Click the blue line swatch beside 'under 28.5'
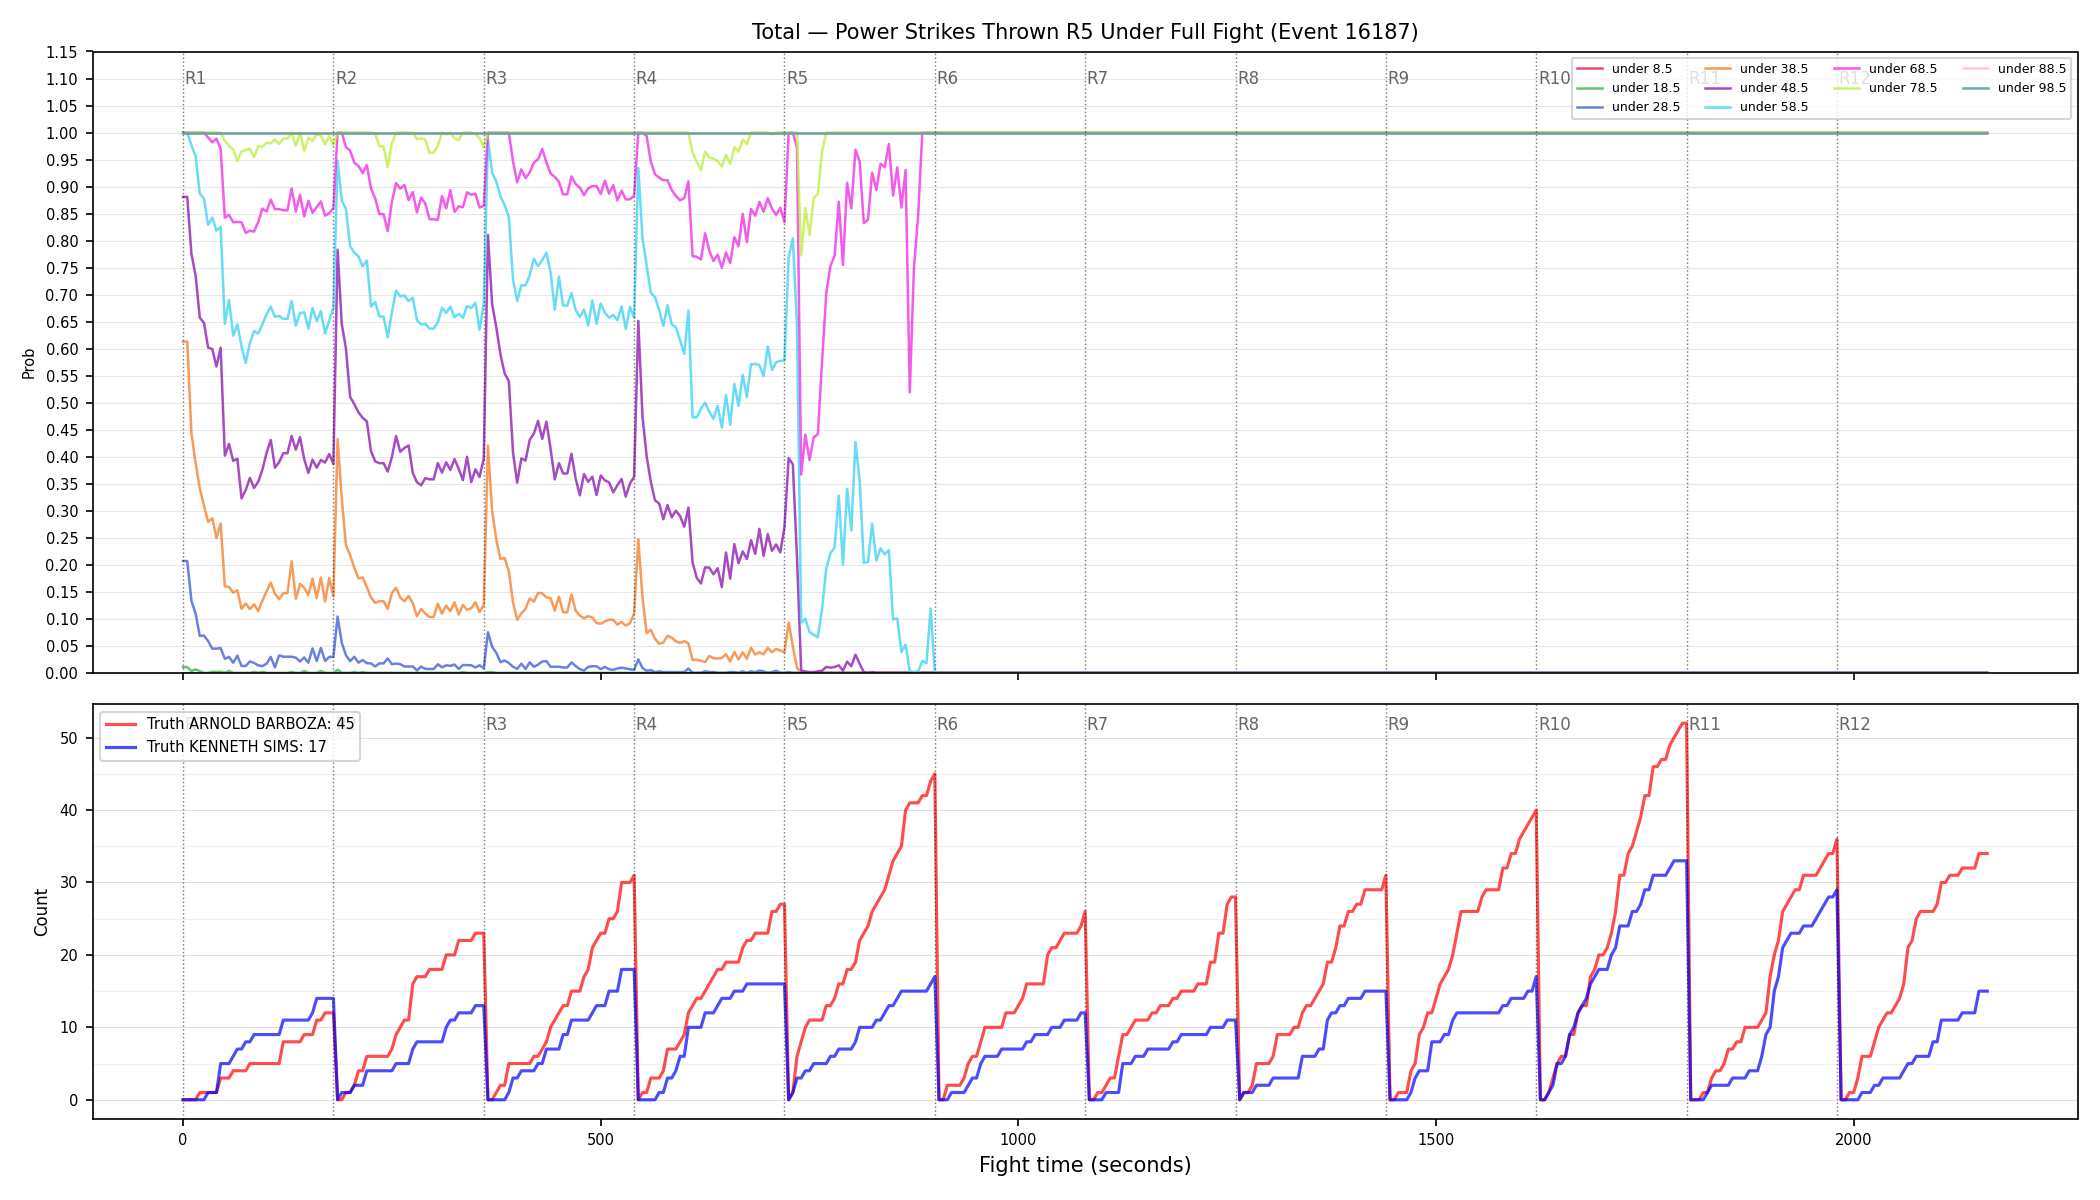 (1590, 107)
